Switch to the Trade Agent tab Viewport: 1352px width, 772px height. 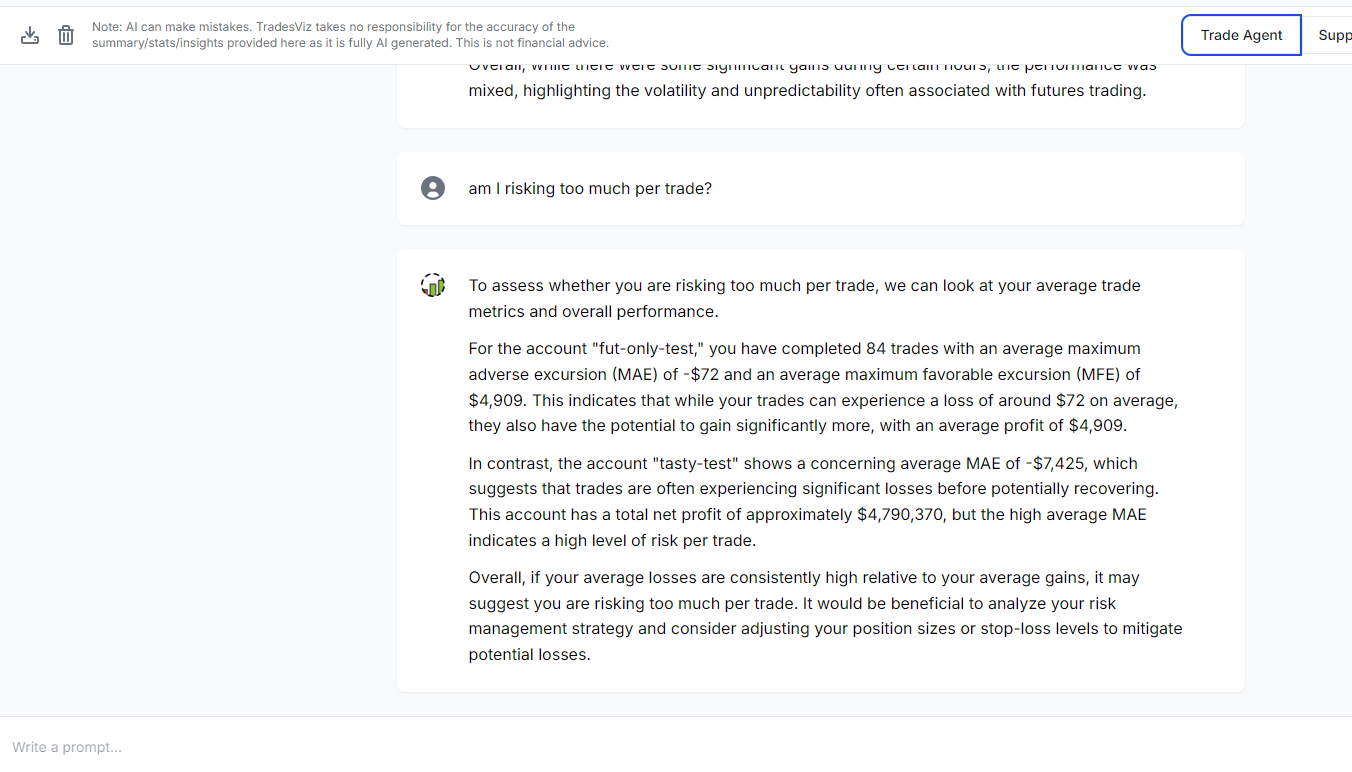click(x=1241, y=35)
